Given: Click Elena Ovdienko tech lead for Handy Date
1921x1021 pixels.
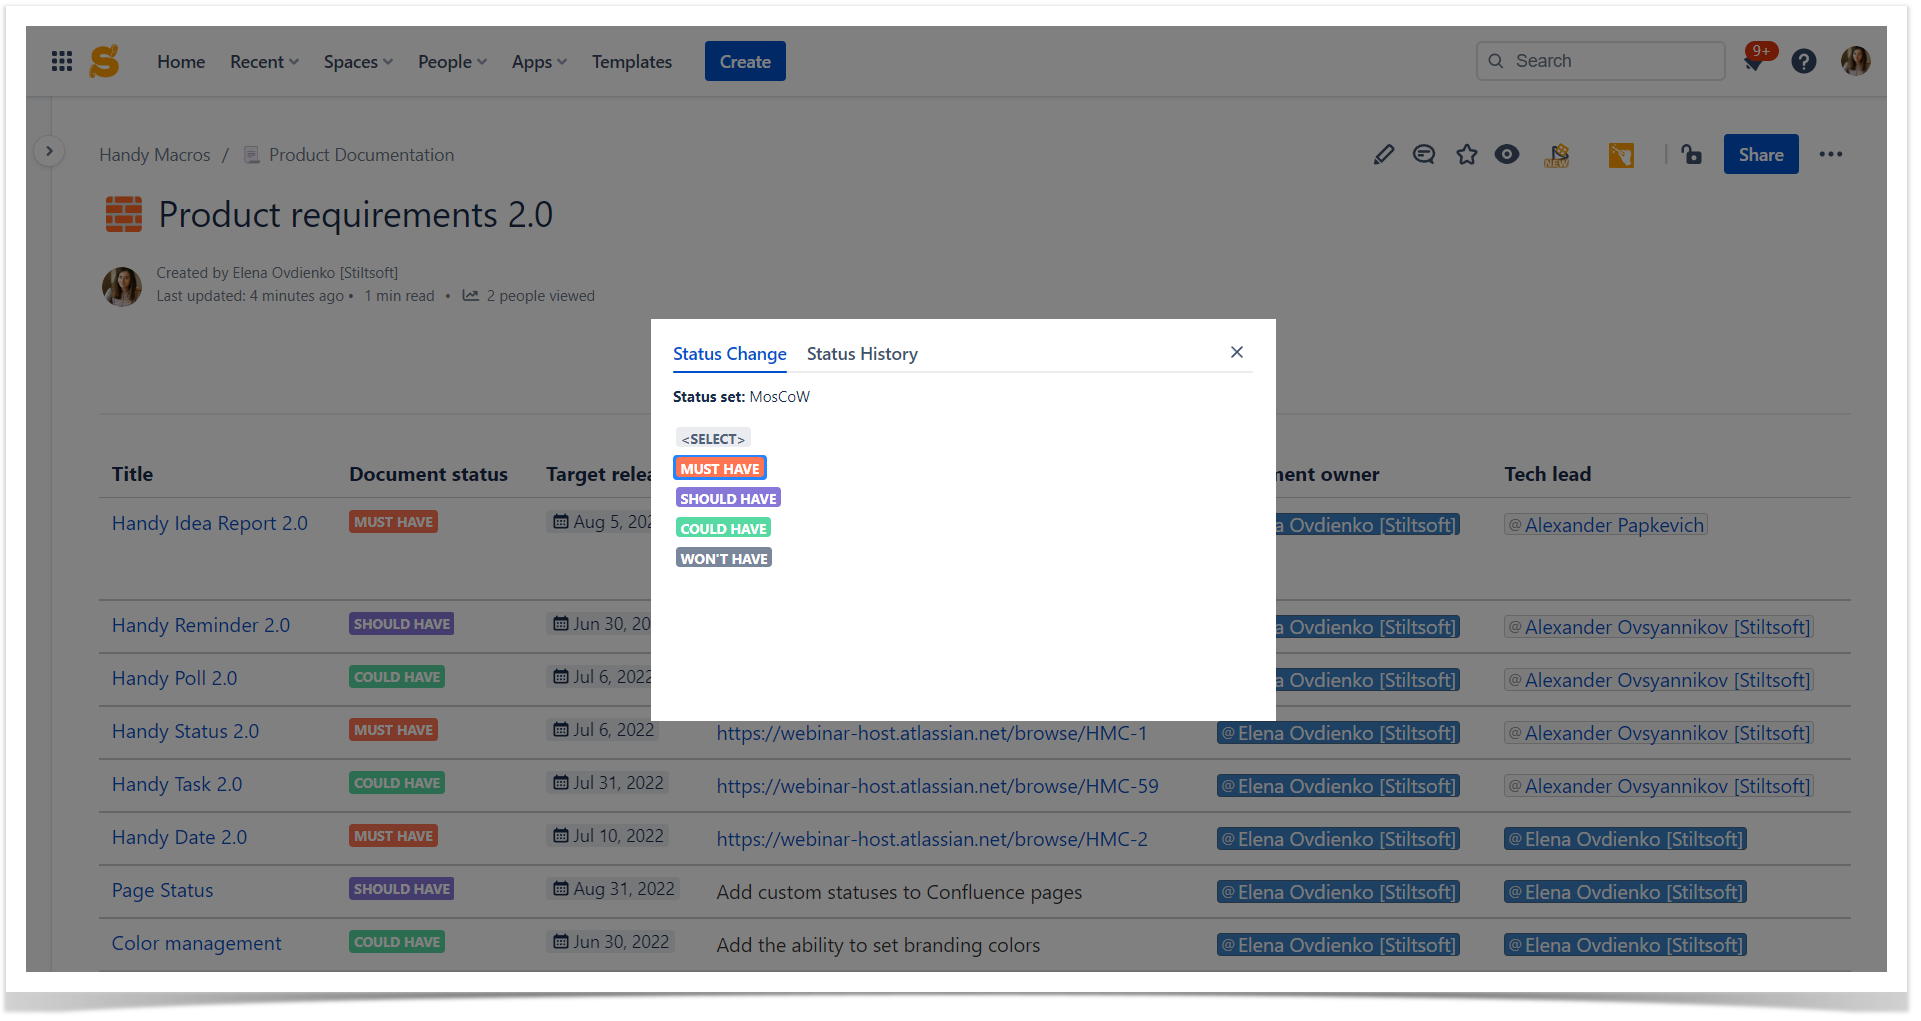Looking at the screenshot, I should [1625, 839].
